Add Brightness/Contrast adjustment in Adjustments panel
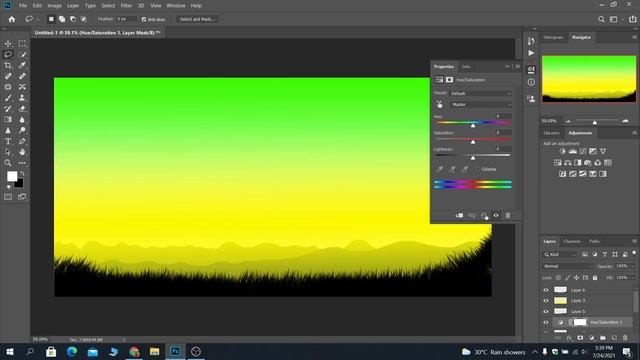640x360 pixels. point(563,151)
